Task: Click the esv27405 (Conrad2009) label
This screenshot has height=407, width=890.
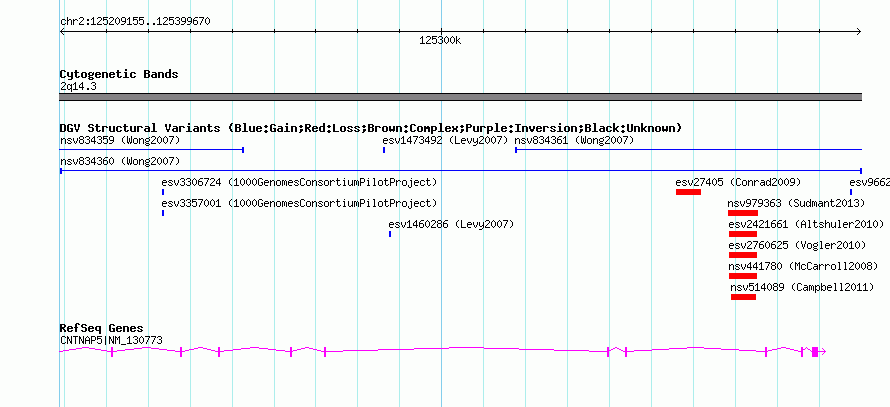Action: point(738,182)
